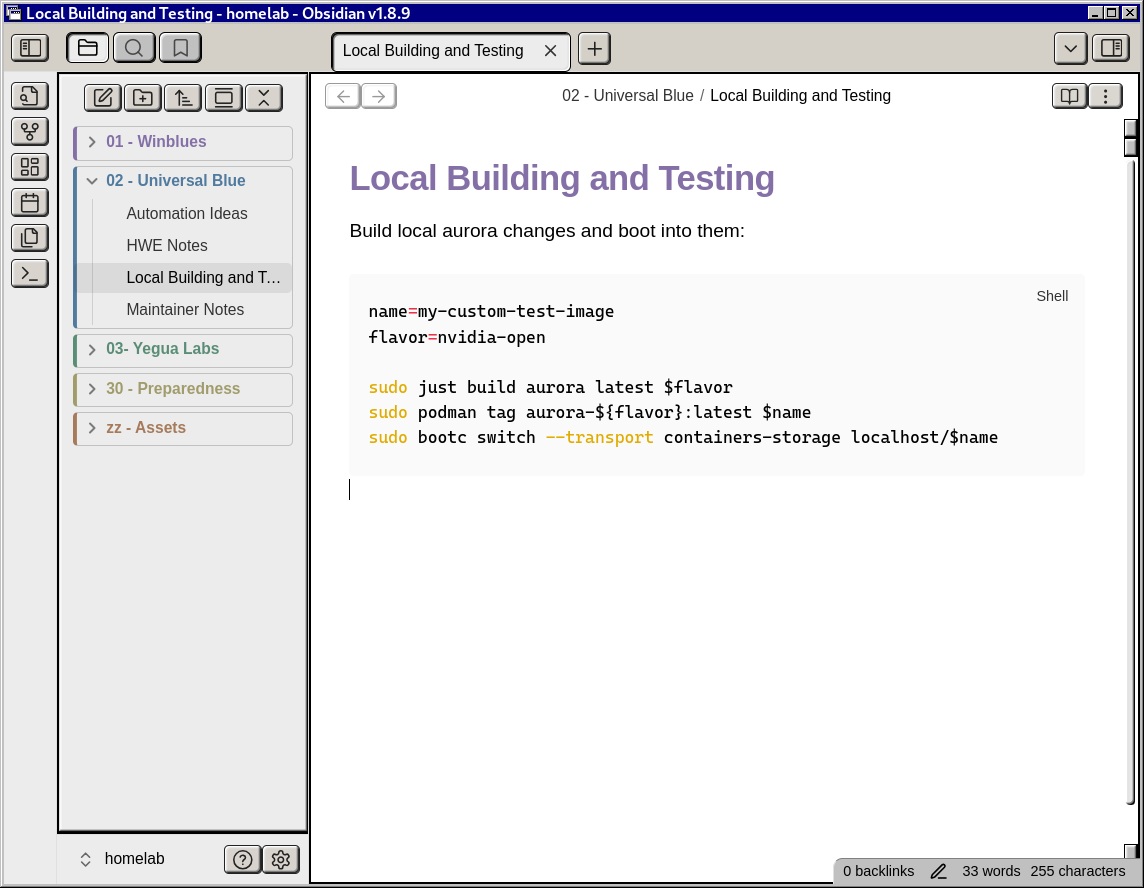
Task: Navigate back in note history
Action: point(343,96)
